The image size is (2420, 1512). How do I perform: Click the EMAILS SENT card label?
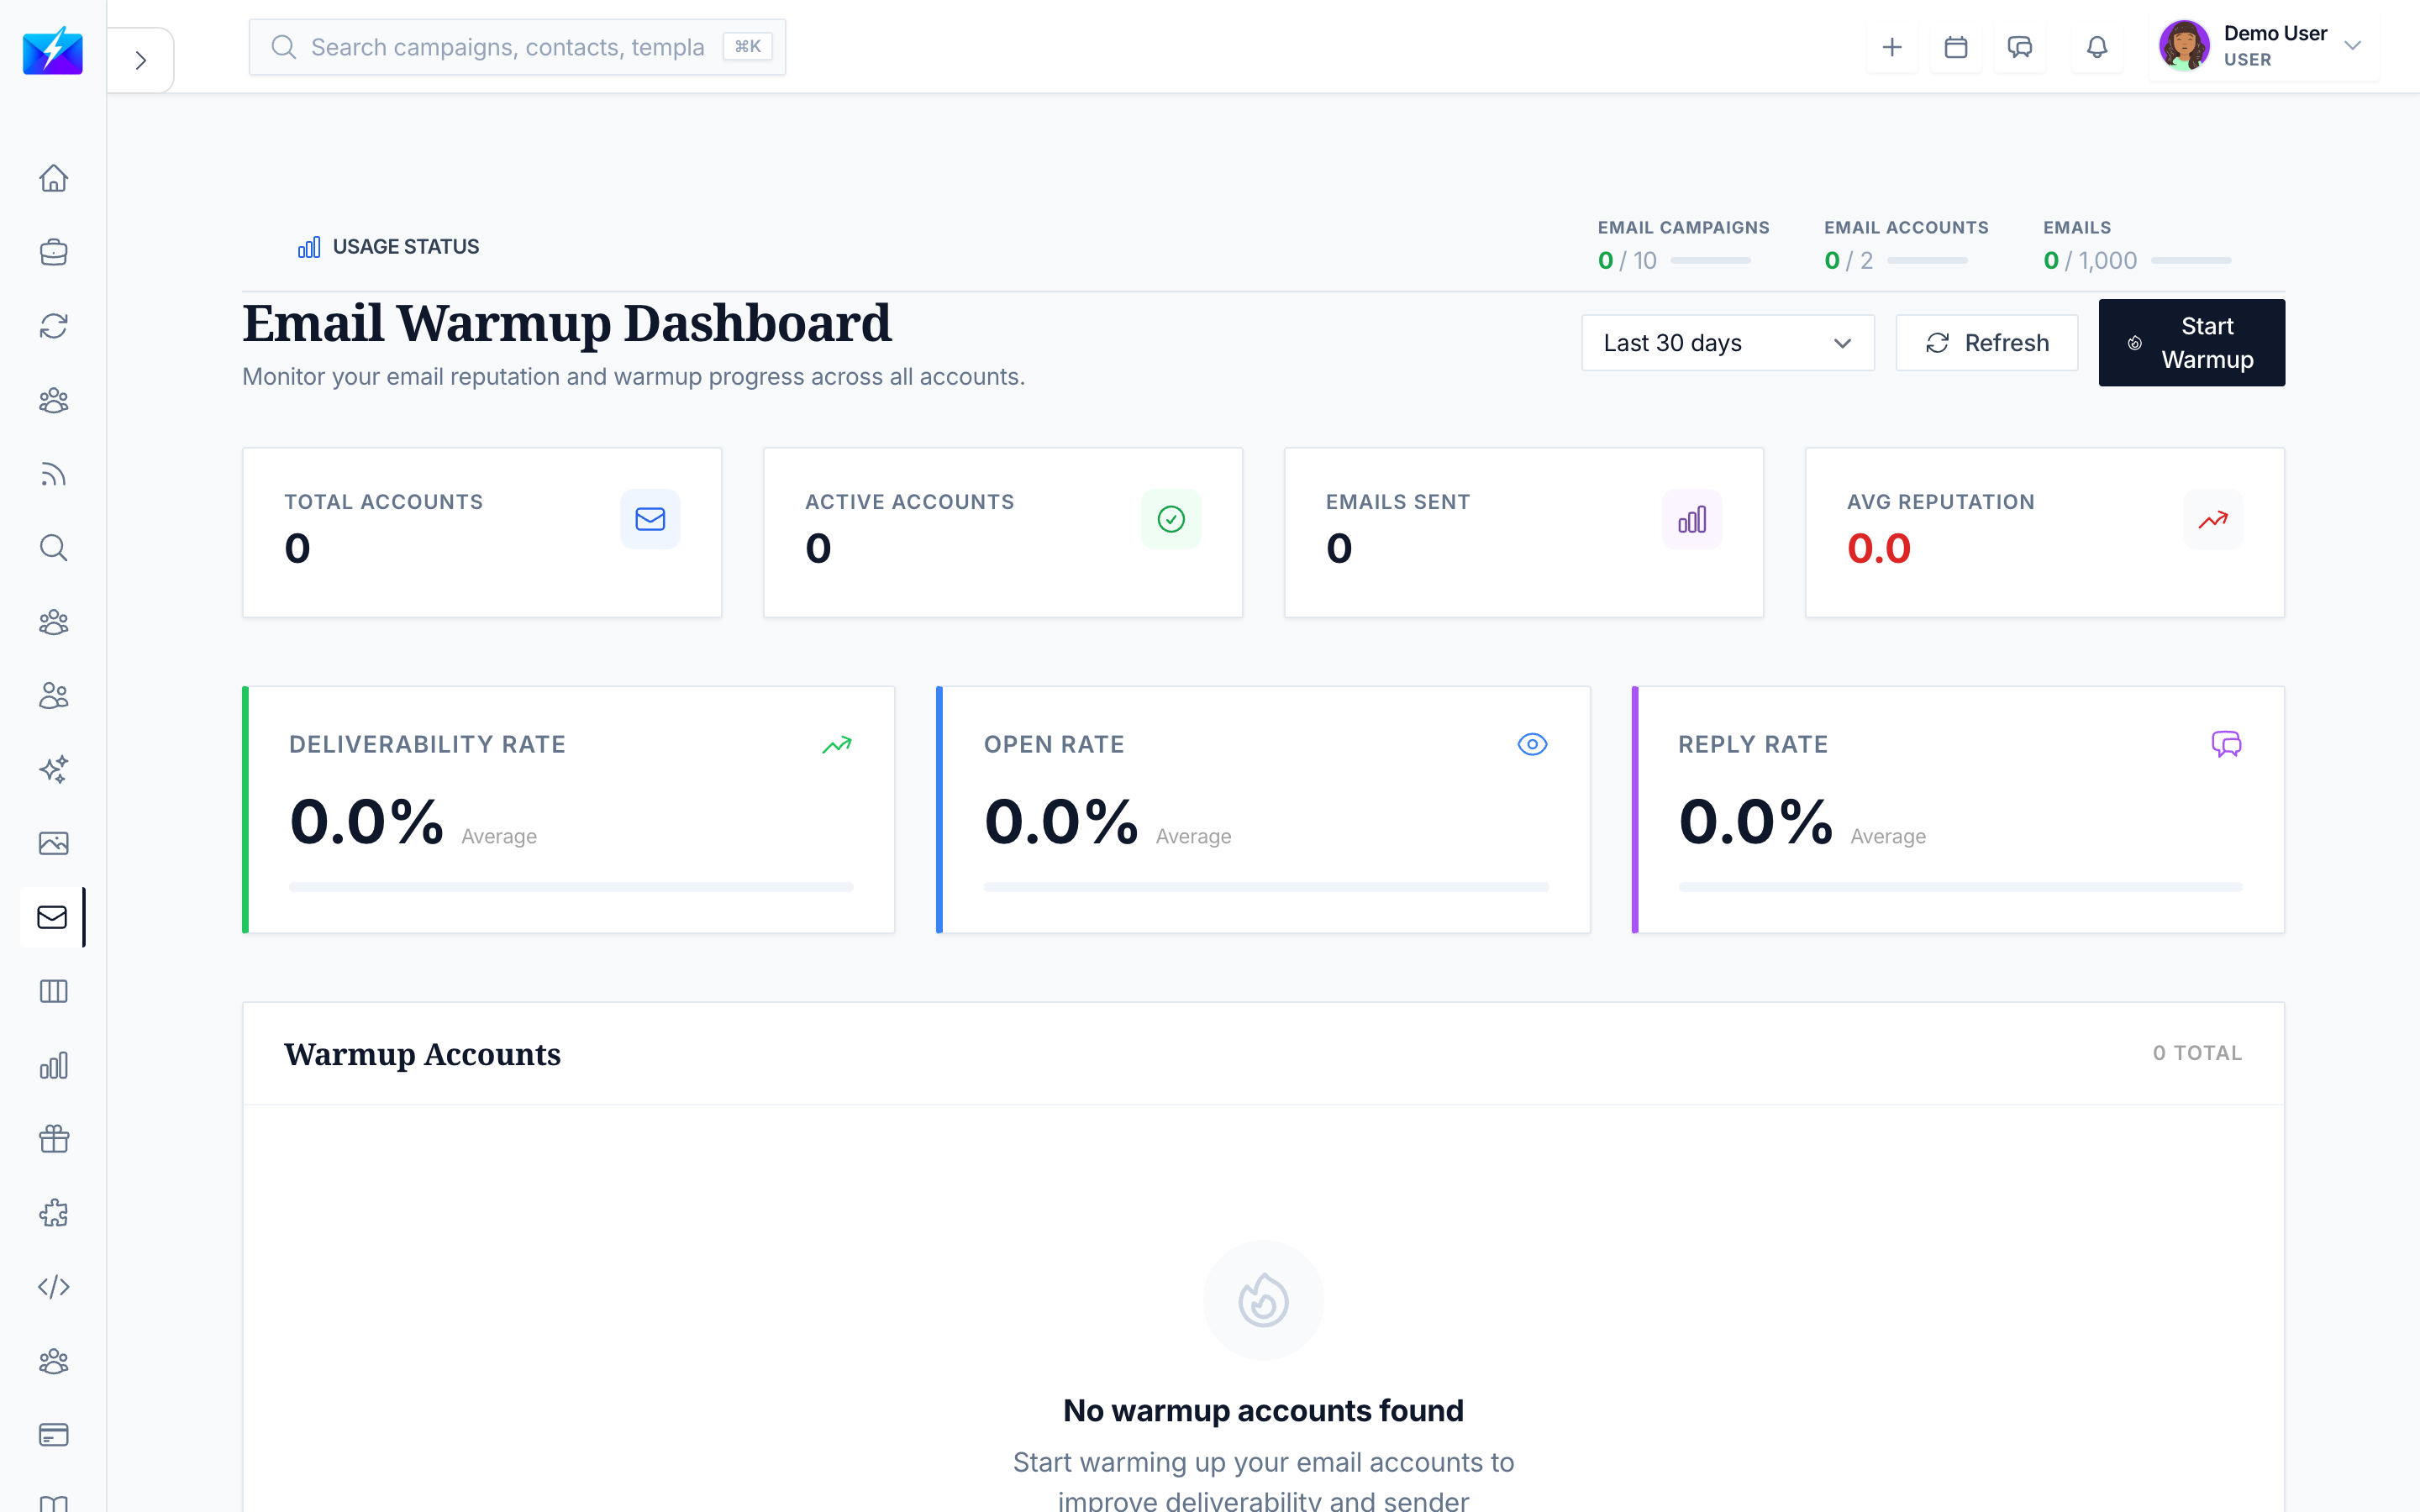pyautogui.click(x=1398, y=502)
